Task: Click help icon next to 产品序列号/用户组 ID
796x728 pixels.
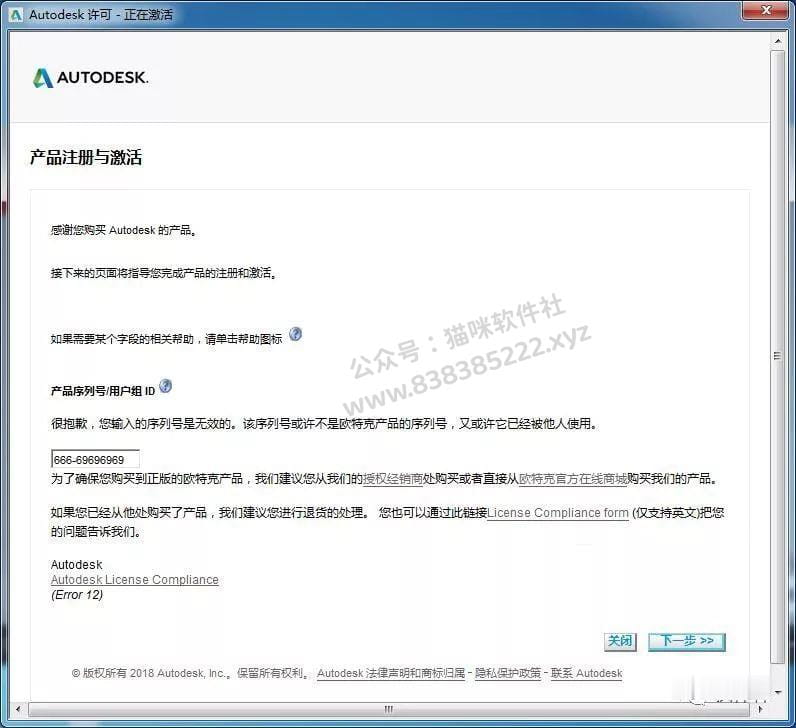Action: click(x=165, y=386)
